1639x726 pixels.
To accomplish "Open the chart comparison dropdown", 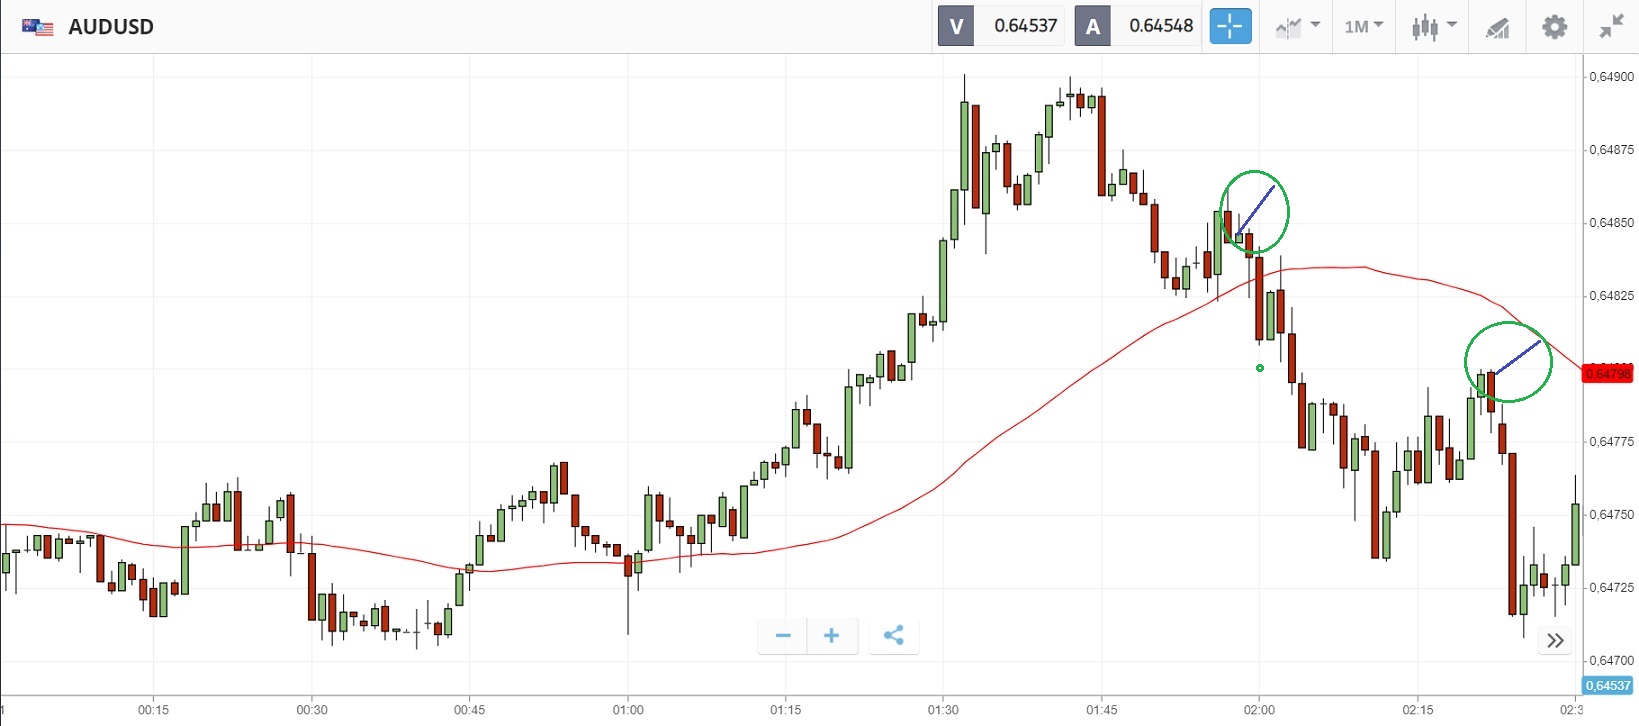I will tap(1298, 27).
